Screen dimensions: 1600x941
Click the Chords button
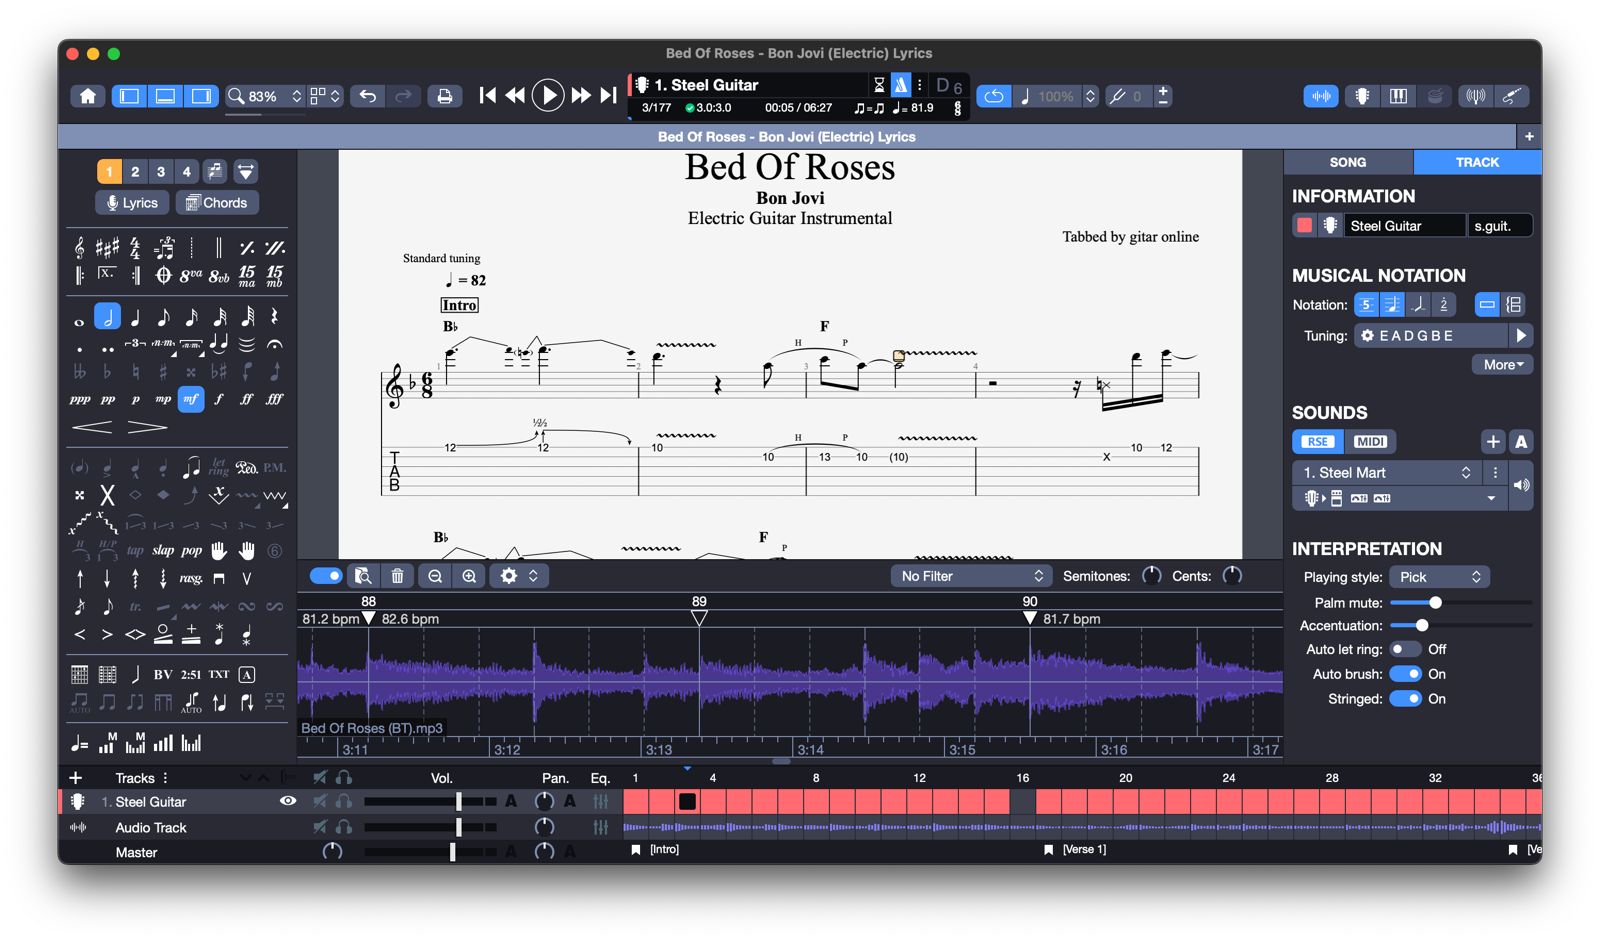click(x=217, y=203)
